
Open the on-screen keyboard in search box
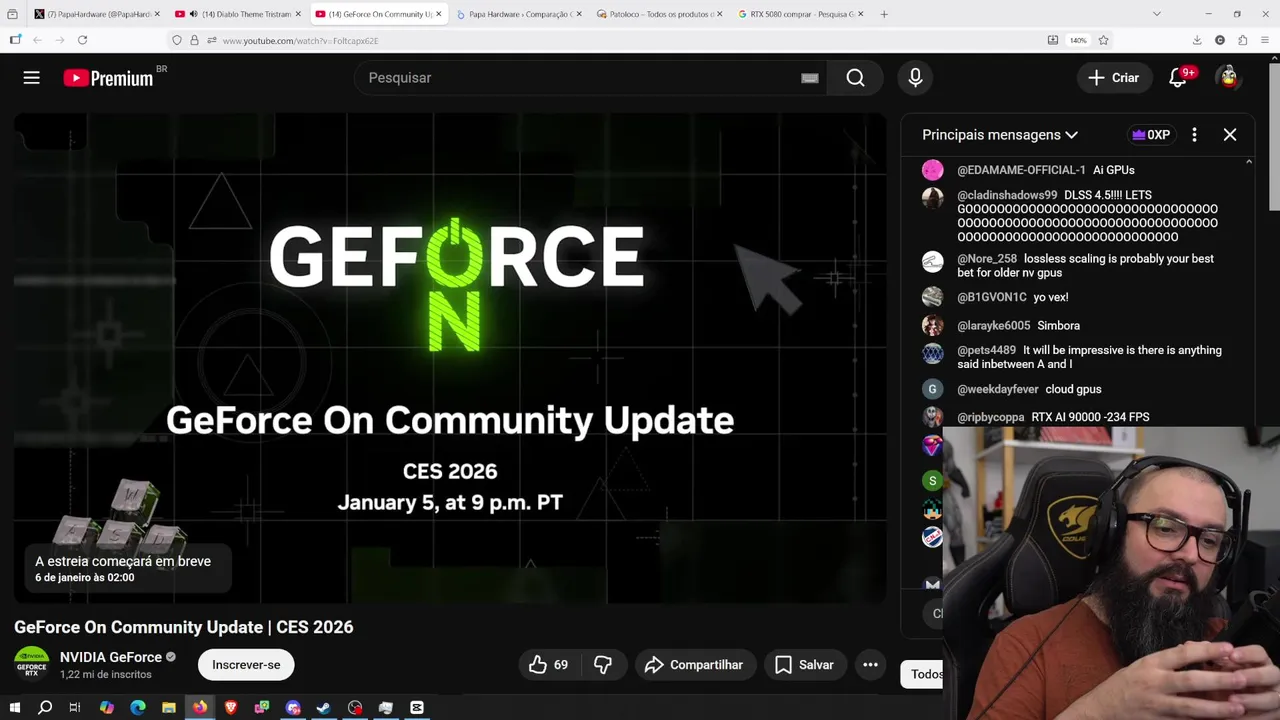pyautogui.click(x=810, y=78)
